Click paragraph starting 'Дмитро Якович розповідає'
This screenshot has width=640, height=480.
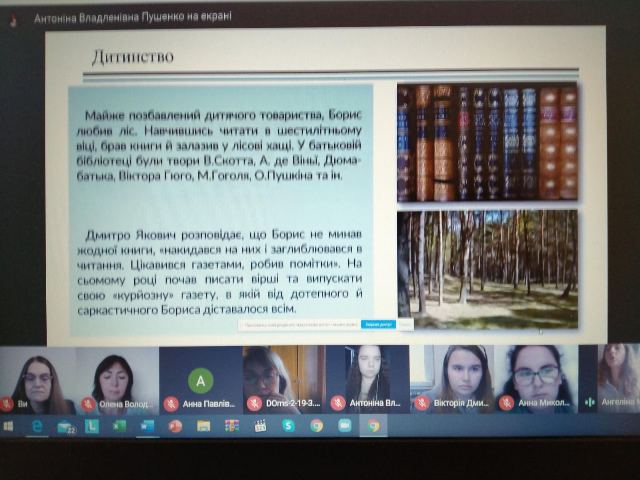click(220, 272)
